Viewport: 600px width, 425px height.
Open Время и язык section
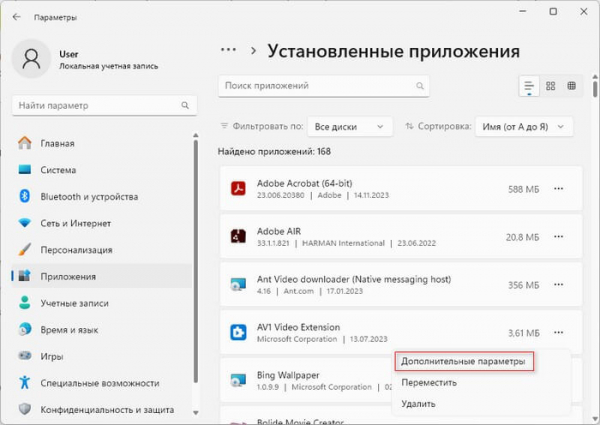pos(102,330)
